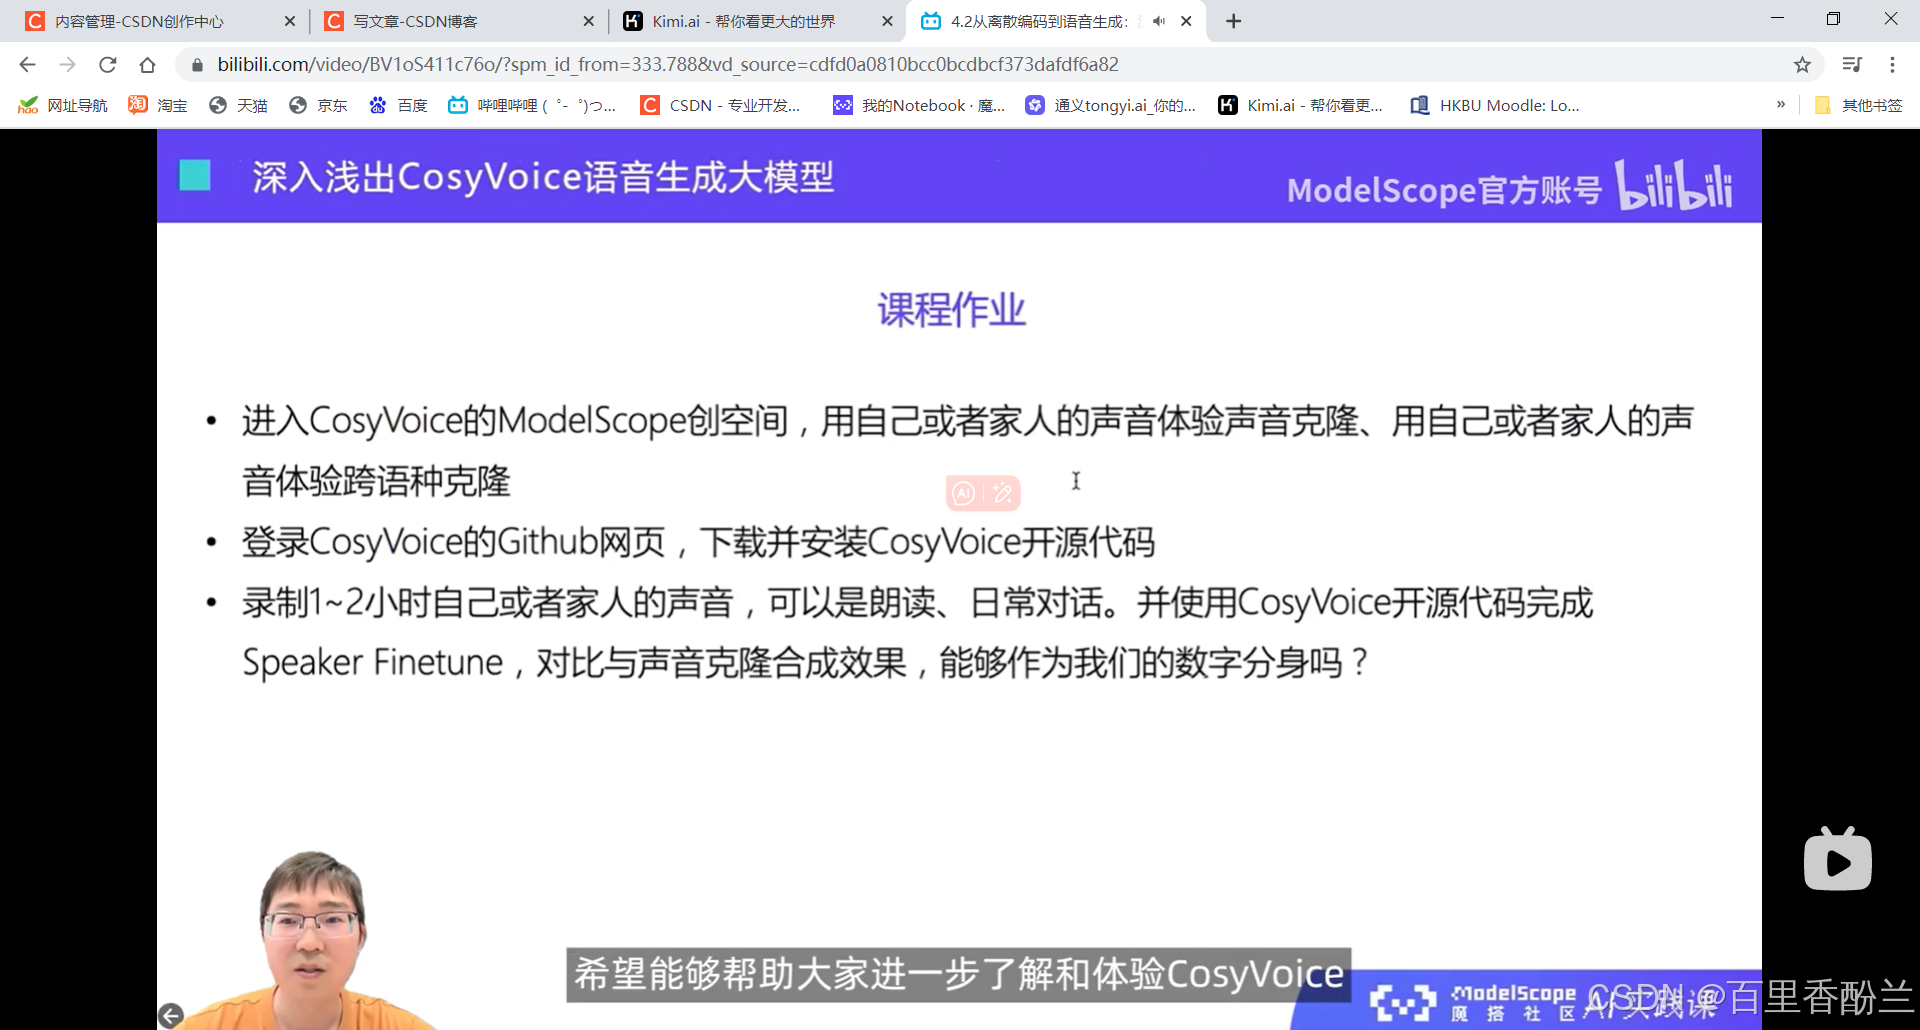Open the Kimi.ai bookmark in bookmarks bar
The height and width of the screenshot is (1030, 1920).
click(1300, 105)
